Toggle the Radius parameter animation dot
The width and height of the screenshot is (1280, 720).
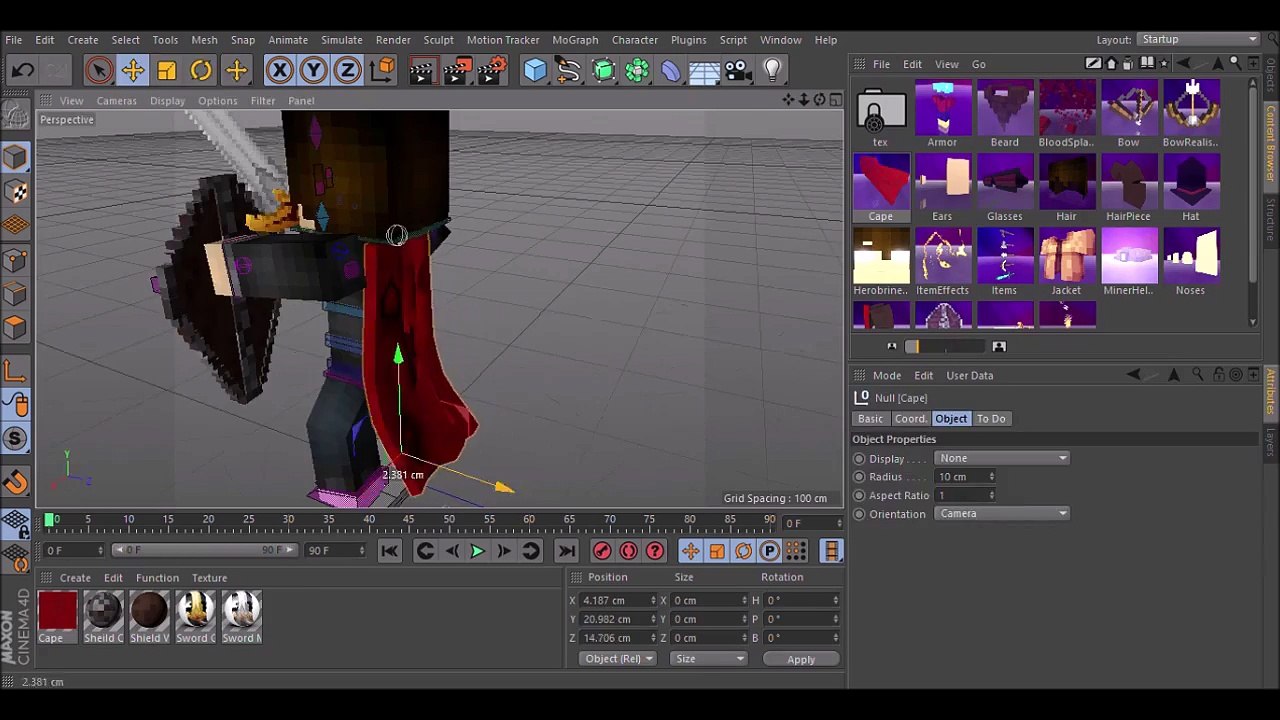coord(859,477)
